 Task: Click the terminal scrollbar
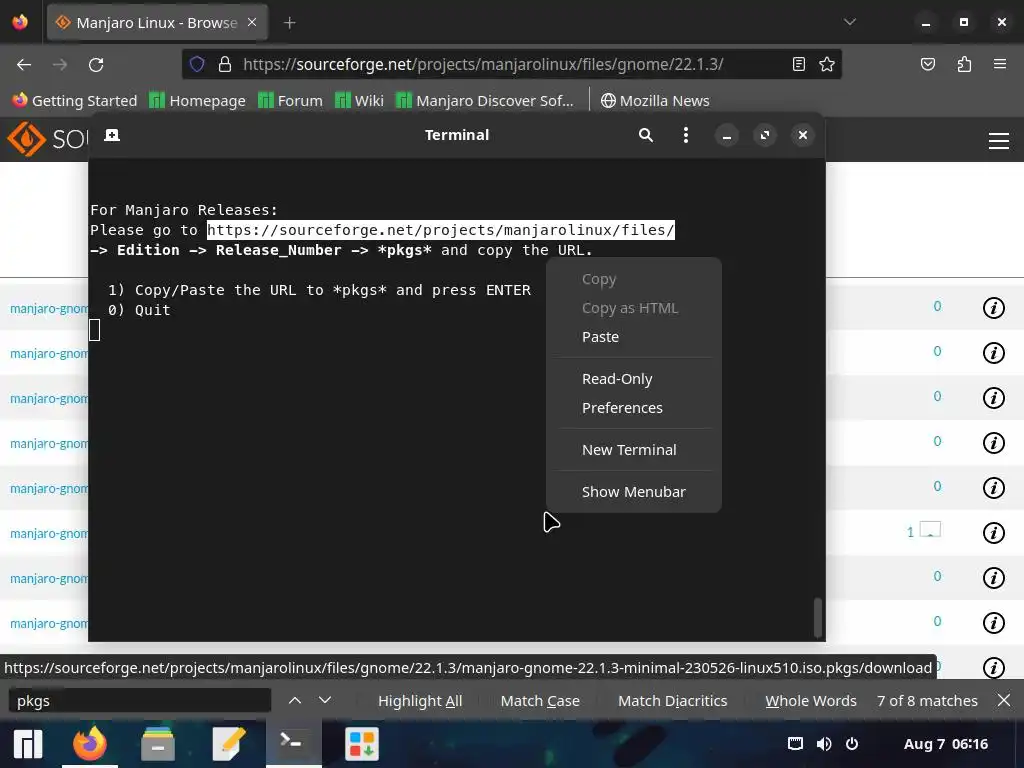pyautogui.click(x=818, y=617)
